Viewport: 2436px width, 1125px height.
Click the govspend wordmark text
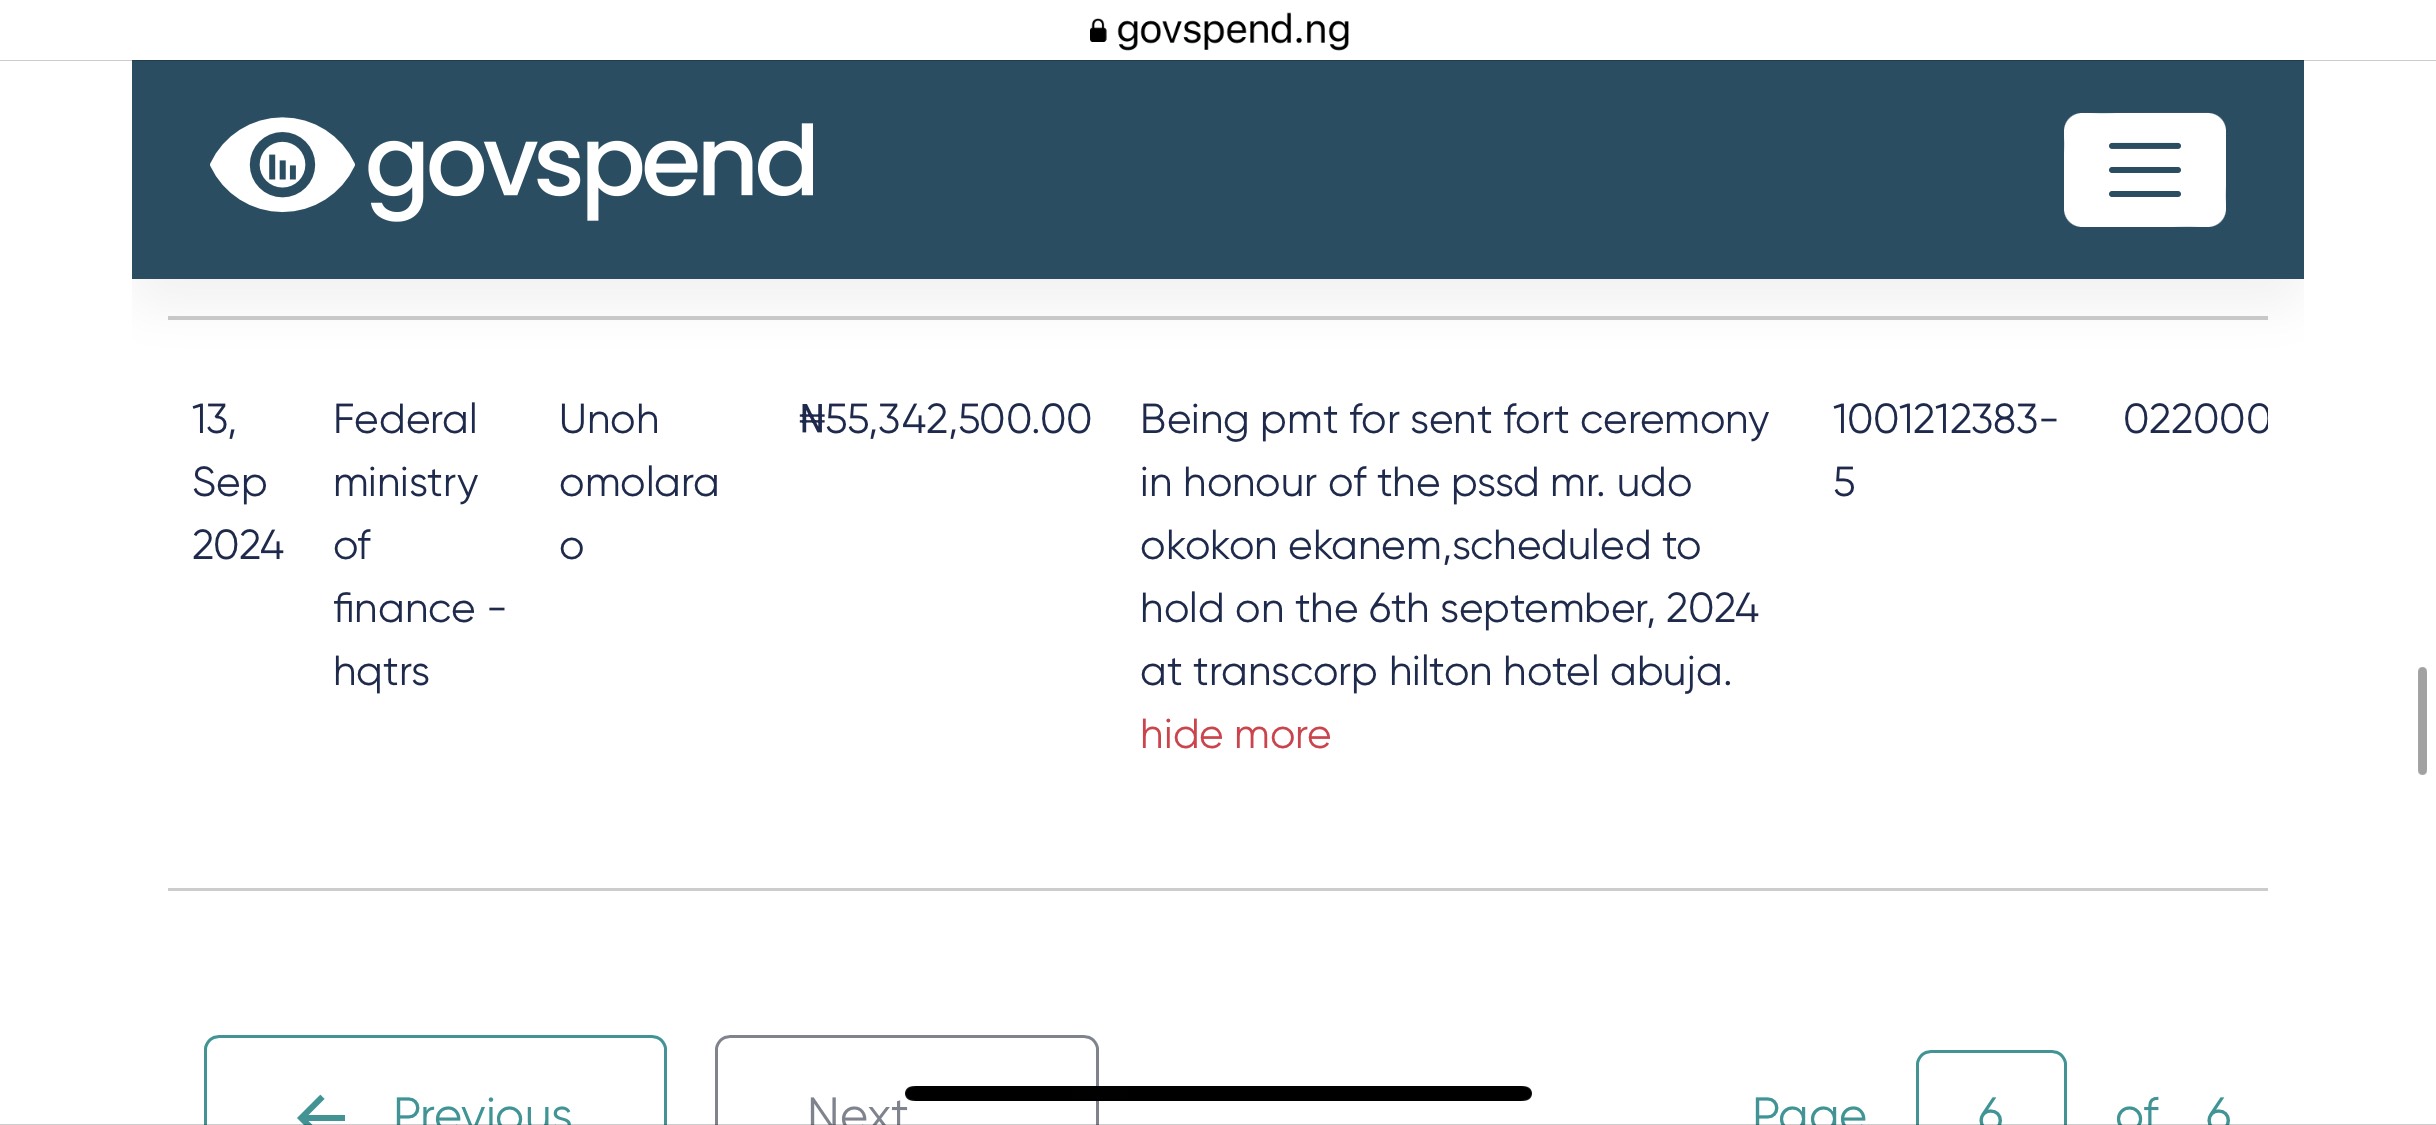coord(591,168)
